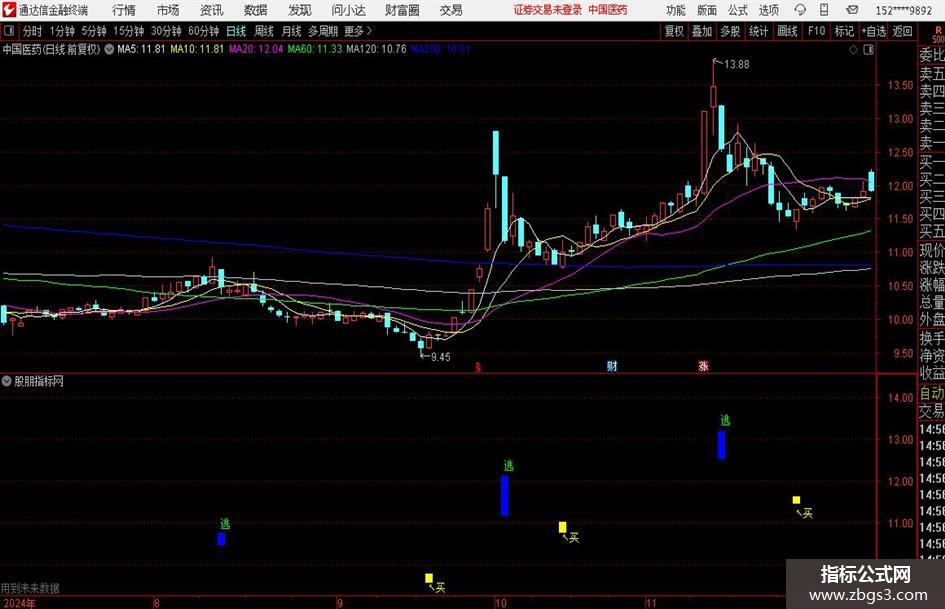Click the 13.88 high price label

(x=736, y=65)
